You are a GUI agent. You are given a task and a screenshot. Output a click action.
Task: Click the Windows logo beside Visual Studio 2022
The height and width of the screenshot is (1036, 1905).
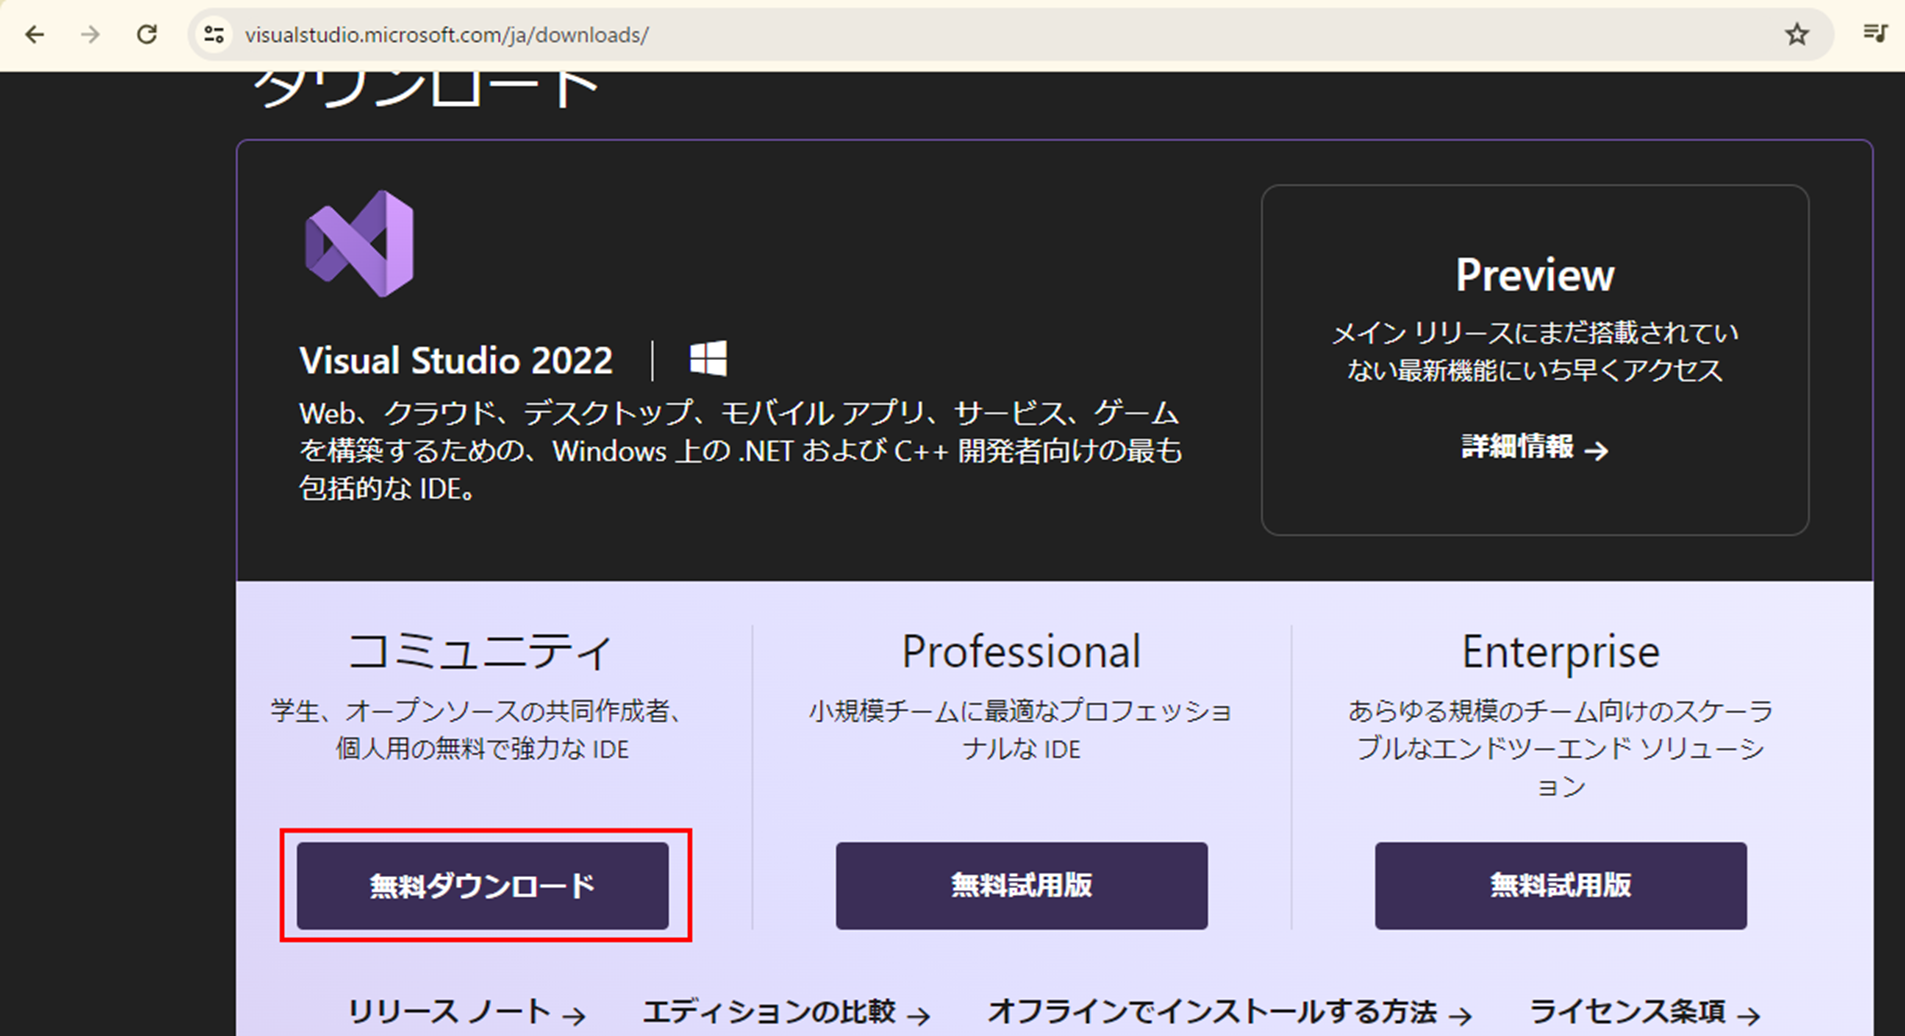pyautogui.click(x=708, y=358)
